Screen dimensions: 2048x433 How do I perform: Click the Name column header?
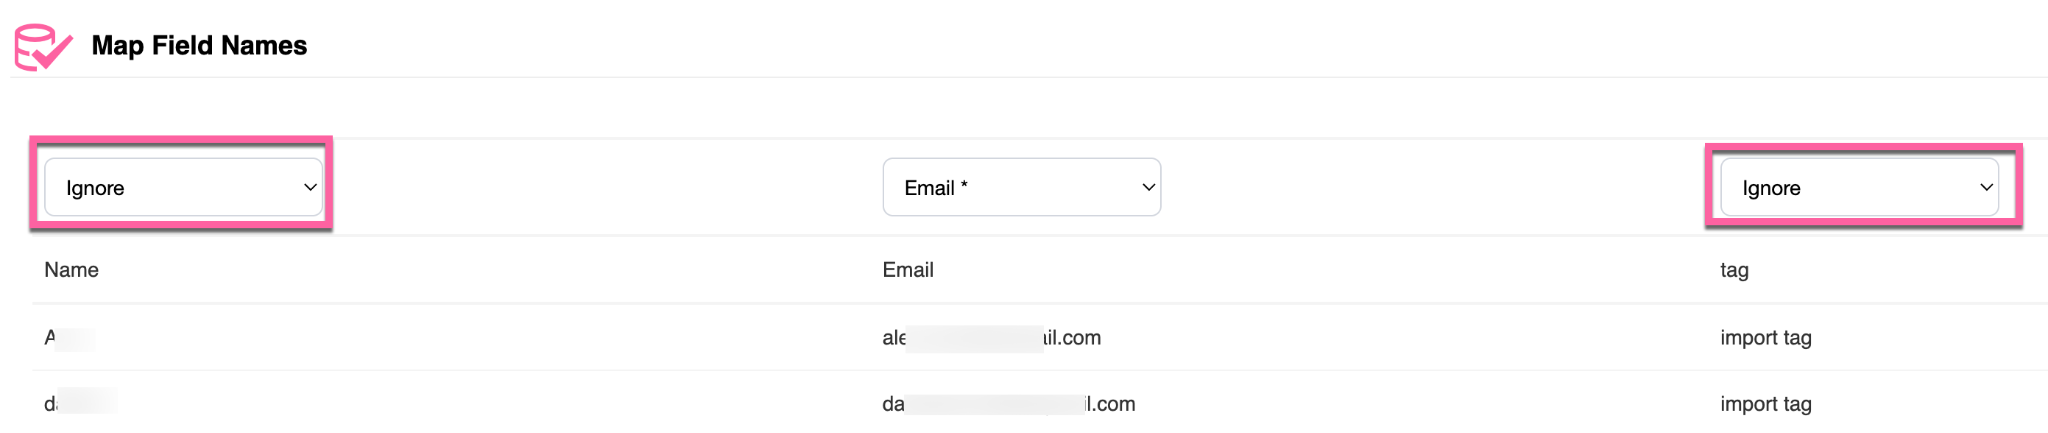click(x=71, y=270)
